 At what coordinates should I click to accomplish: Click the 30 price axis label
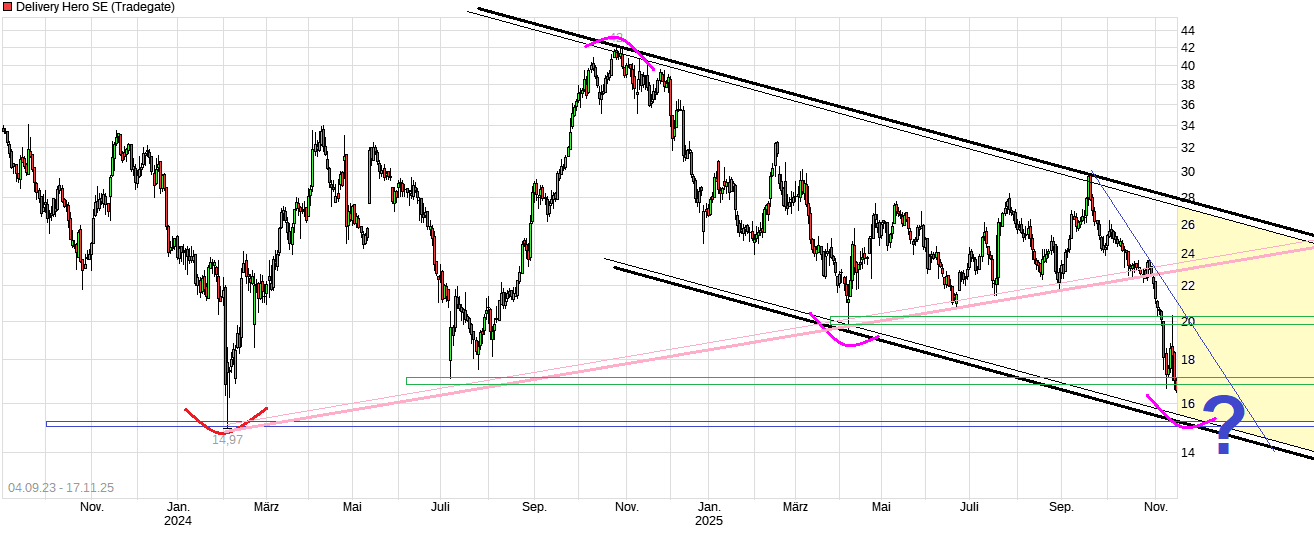[x=1187, y=171]
